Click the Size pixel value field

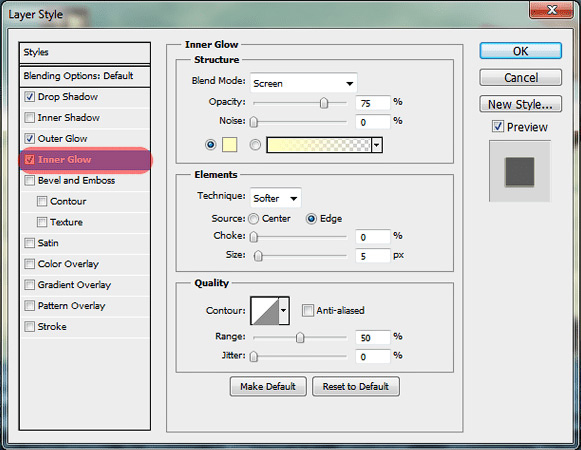pos(373,256)
